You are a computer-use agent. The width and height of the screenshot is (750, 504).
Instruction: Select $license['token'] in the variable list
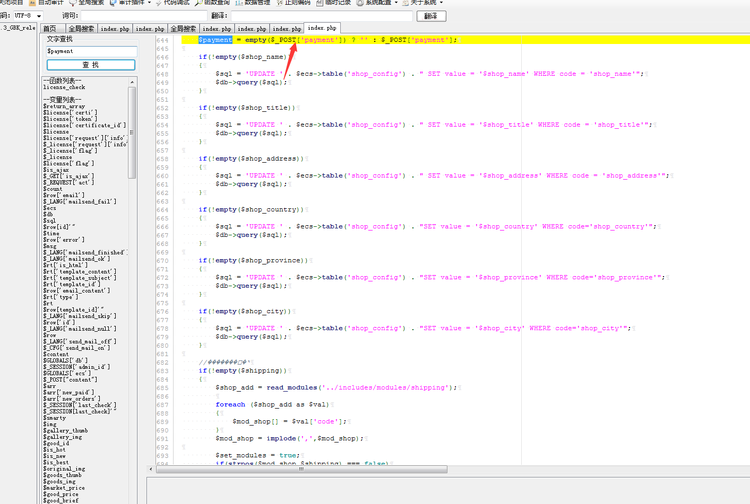coord(70,118)
